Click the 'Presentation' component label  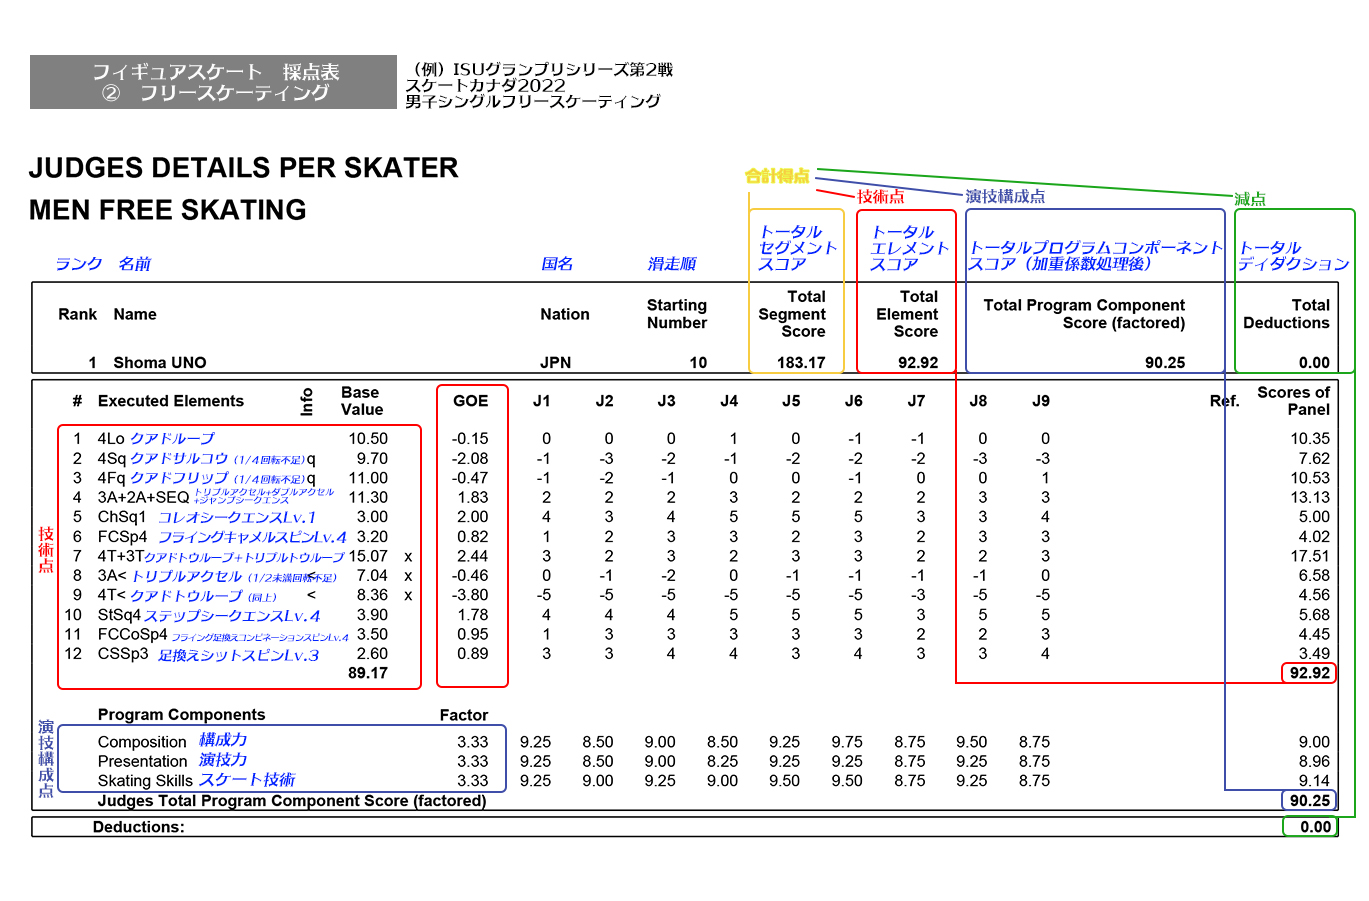[x=143, y=762]
